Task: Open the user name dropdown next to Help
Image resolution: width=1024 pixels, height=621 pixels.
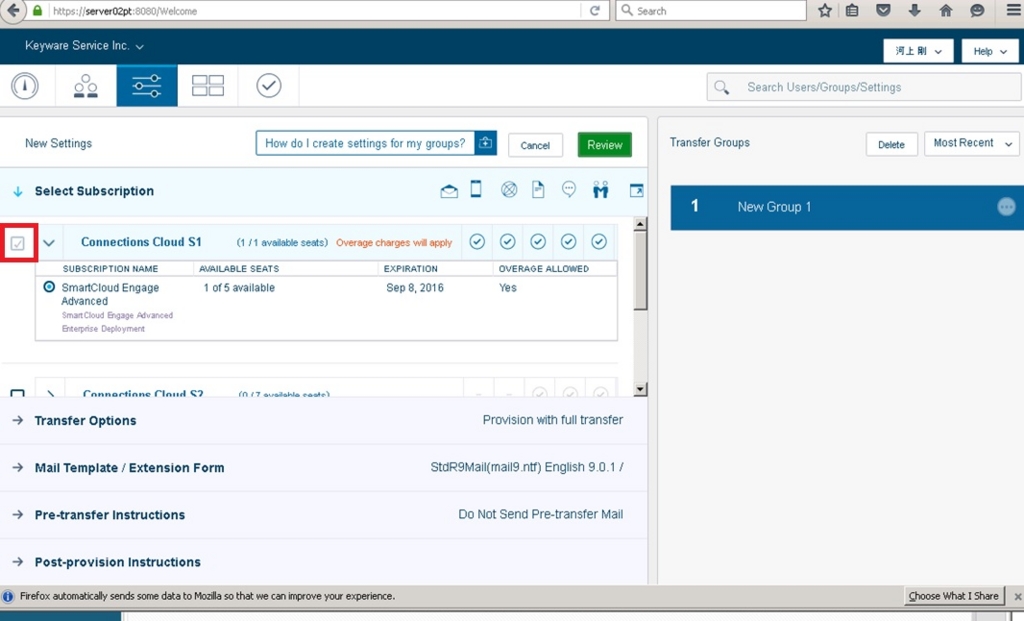Action: pos(918,51)
